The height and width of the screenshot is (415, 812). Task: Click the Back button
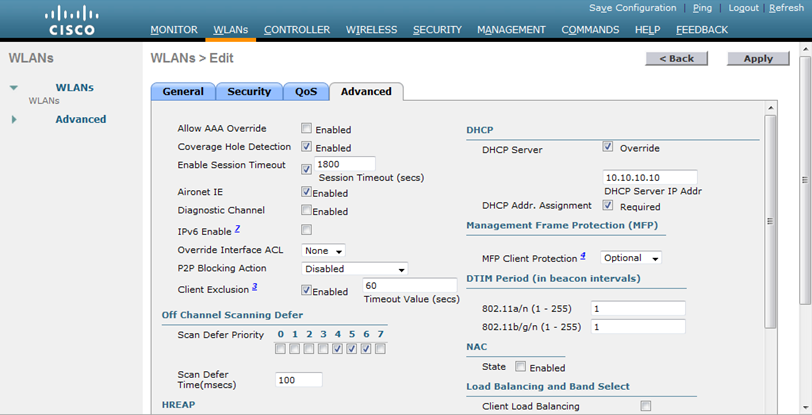click(677, 59)
